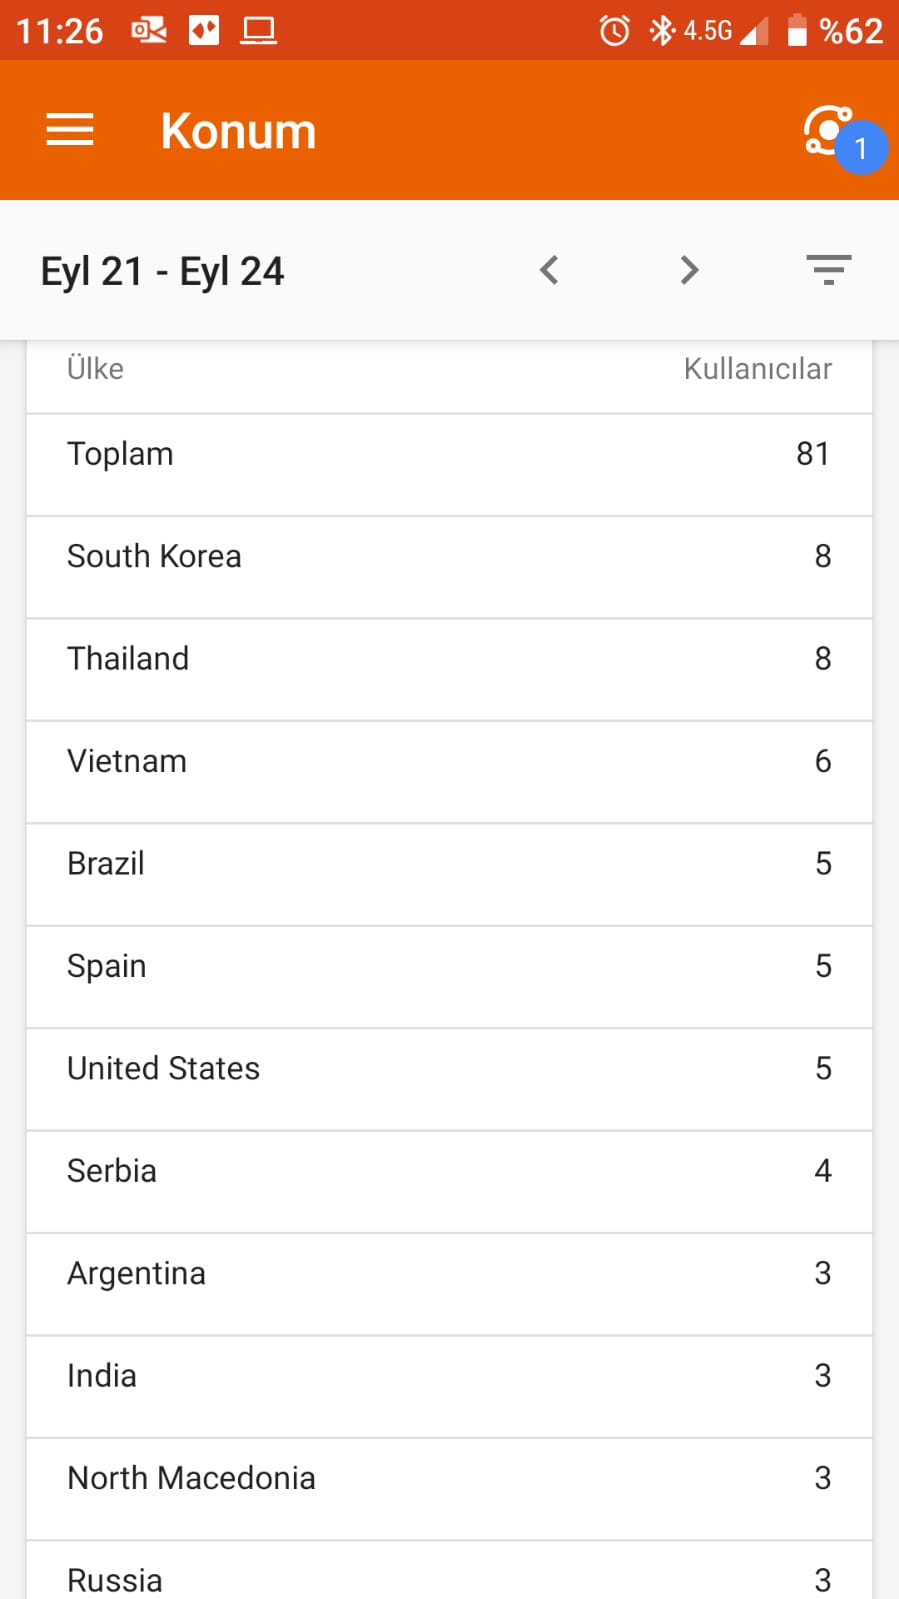899x1599 pixels.
Task: Go to next date range arrow
Action: [x=689, y=270]
